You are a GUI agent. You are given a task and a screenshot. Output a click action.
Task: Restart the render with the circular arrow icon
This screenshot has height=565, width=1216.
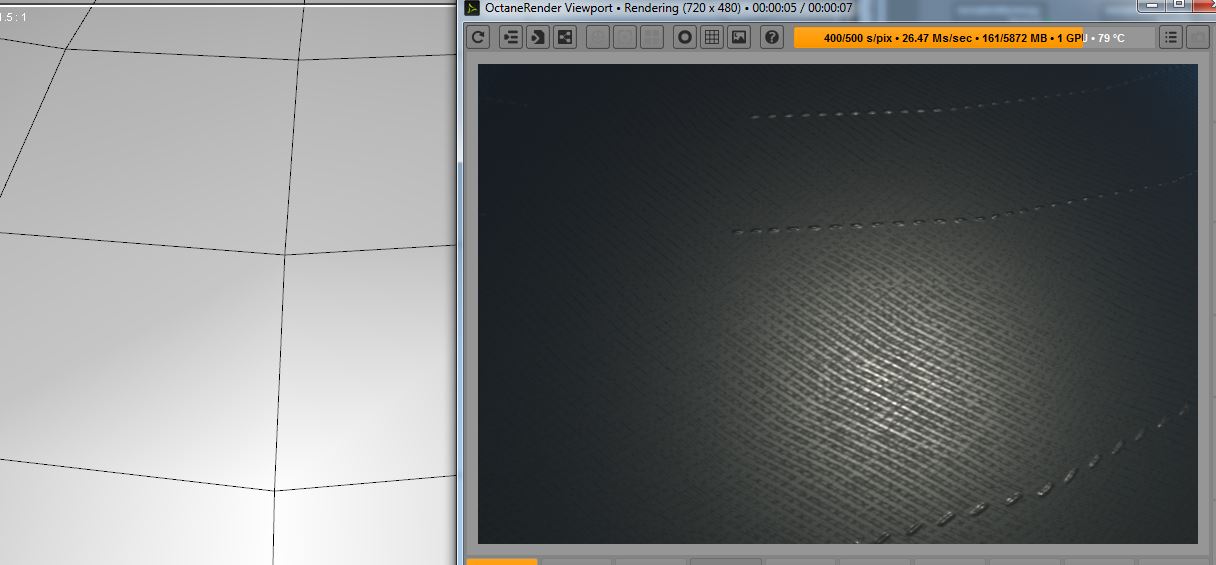point(479,37)
